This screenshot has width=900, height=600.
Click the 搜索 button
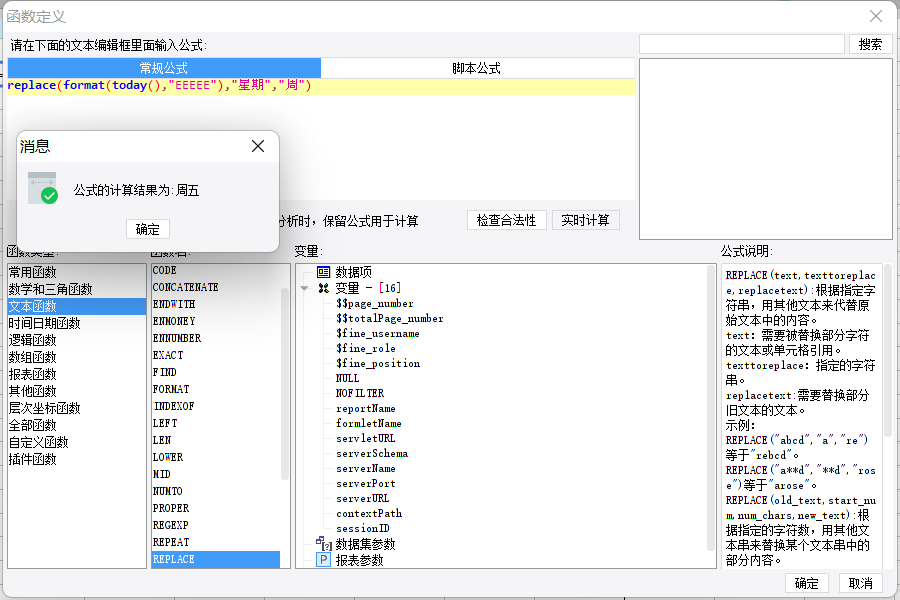click(x=870, y=44)
